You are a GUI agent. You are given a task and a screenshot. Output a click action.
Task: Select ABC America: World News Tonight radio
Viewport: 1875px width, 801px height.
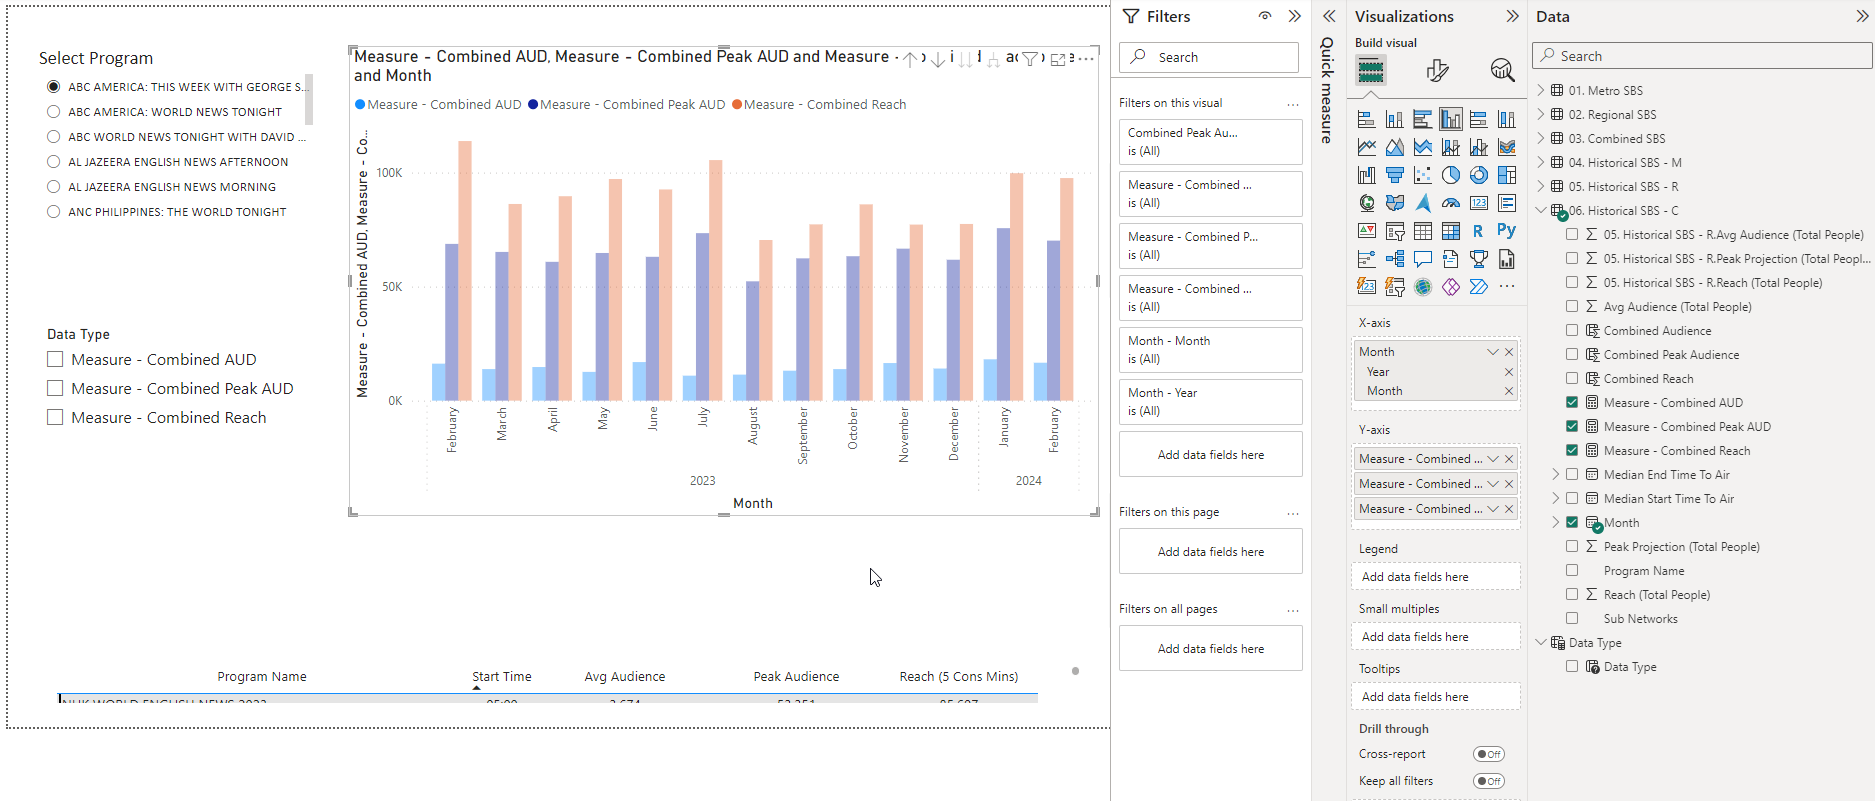[x=54, y=112]
